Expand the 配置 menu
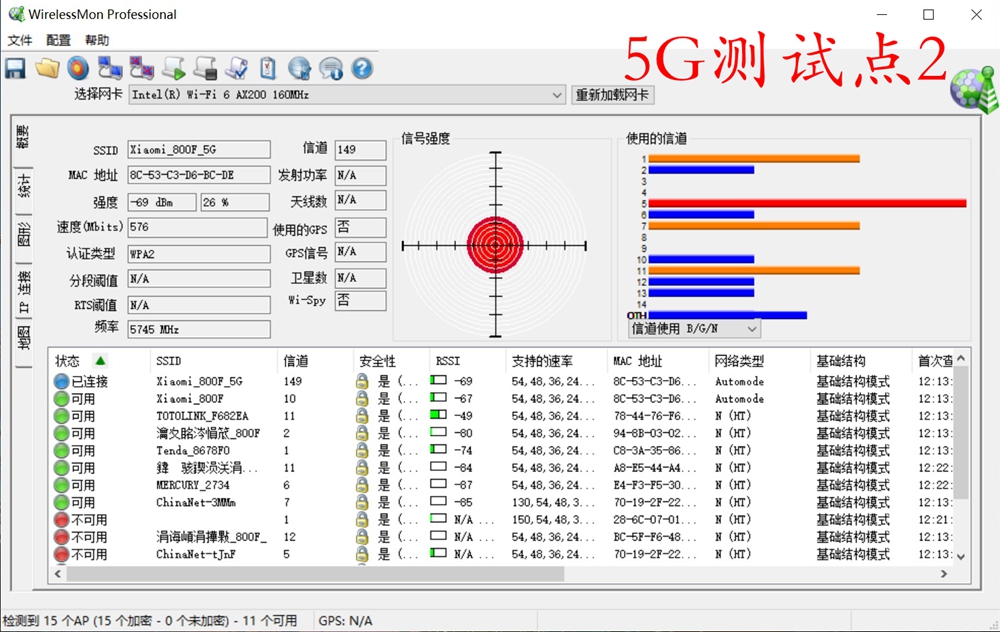This screenshot has width=1000, height=632. click(58, 40)
